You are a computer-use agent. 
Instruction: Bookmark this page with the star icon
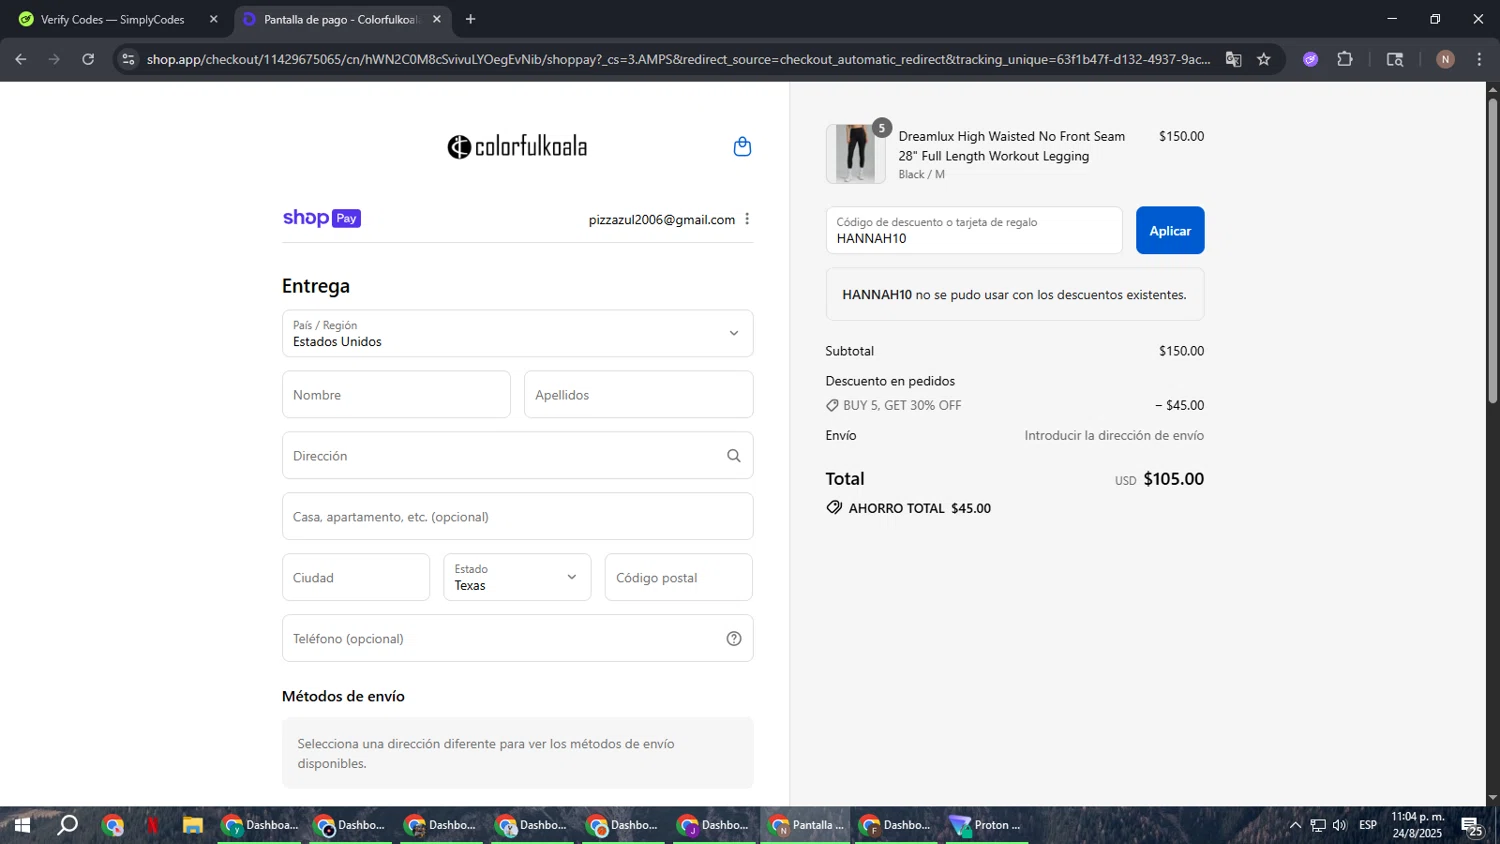[x=1264, y=59]
